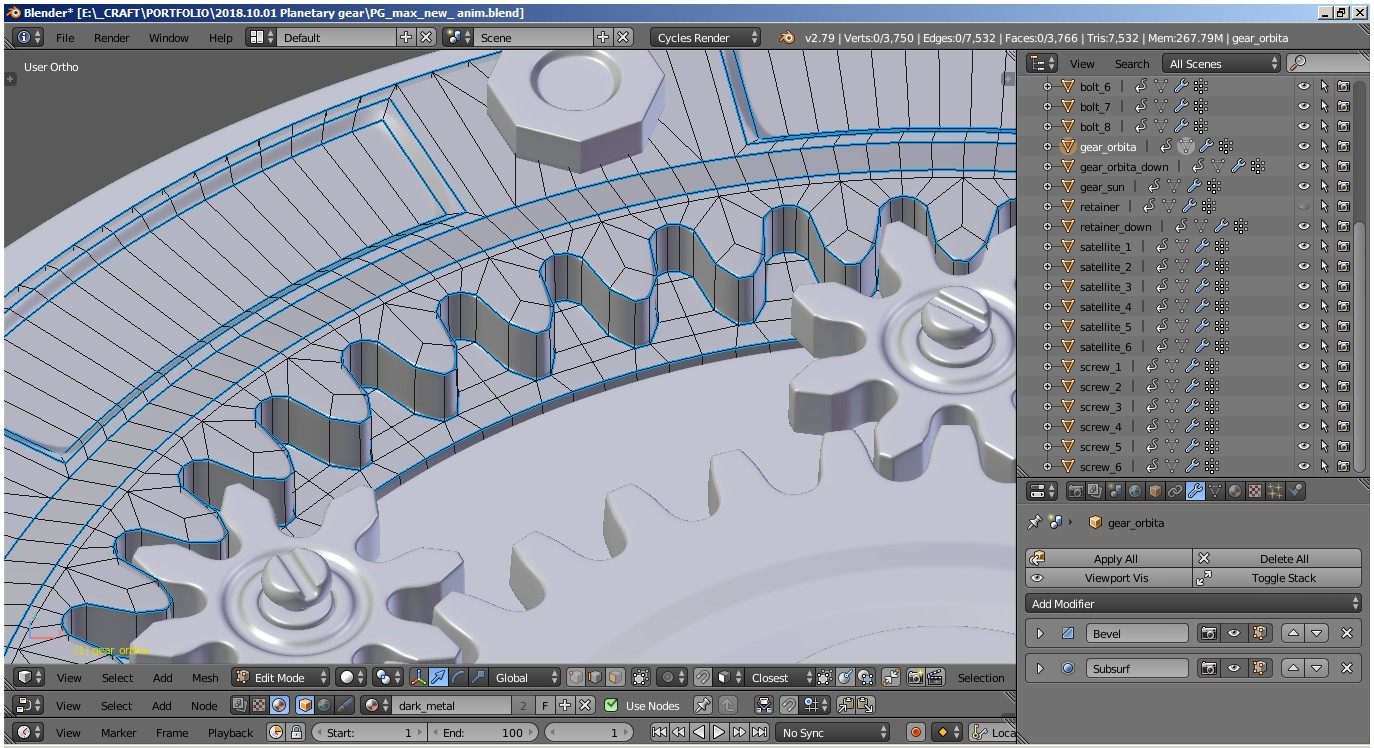Render OpenGL viewport animation clapper icon

935,677
